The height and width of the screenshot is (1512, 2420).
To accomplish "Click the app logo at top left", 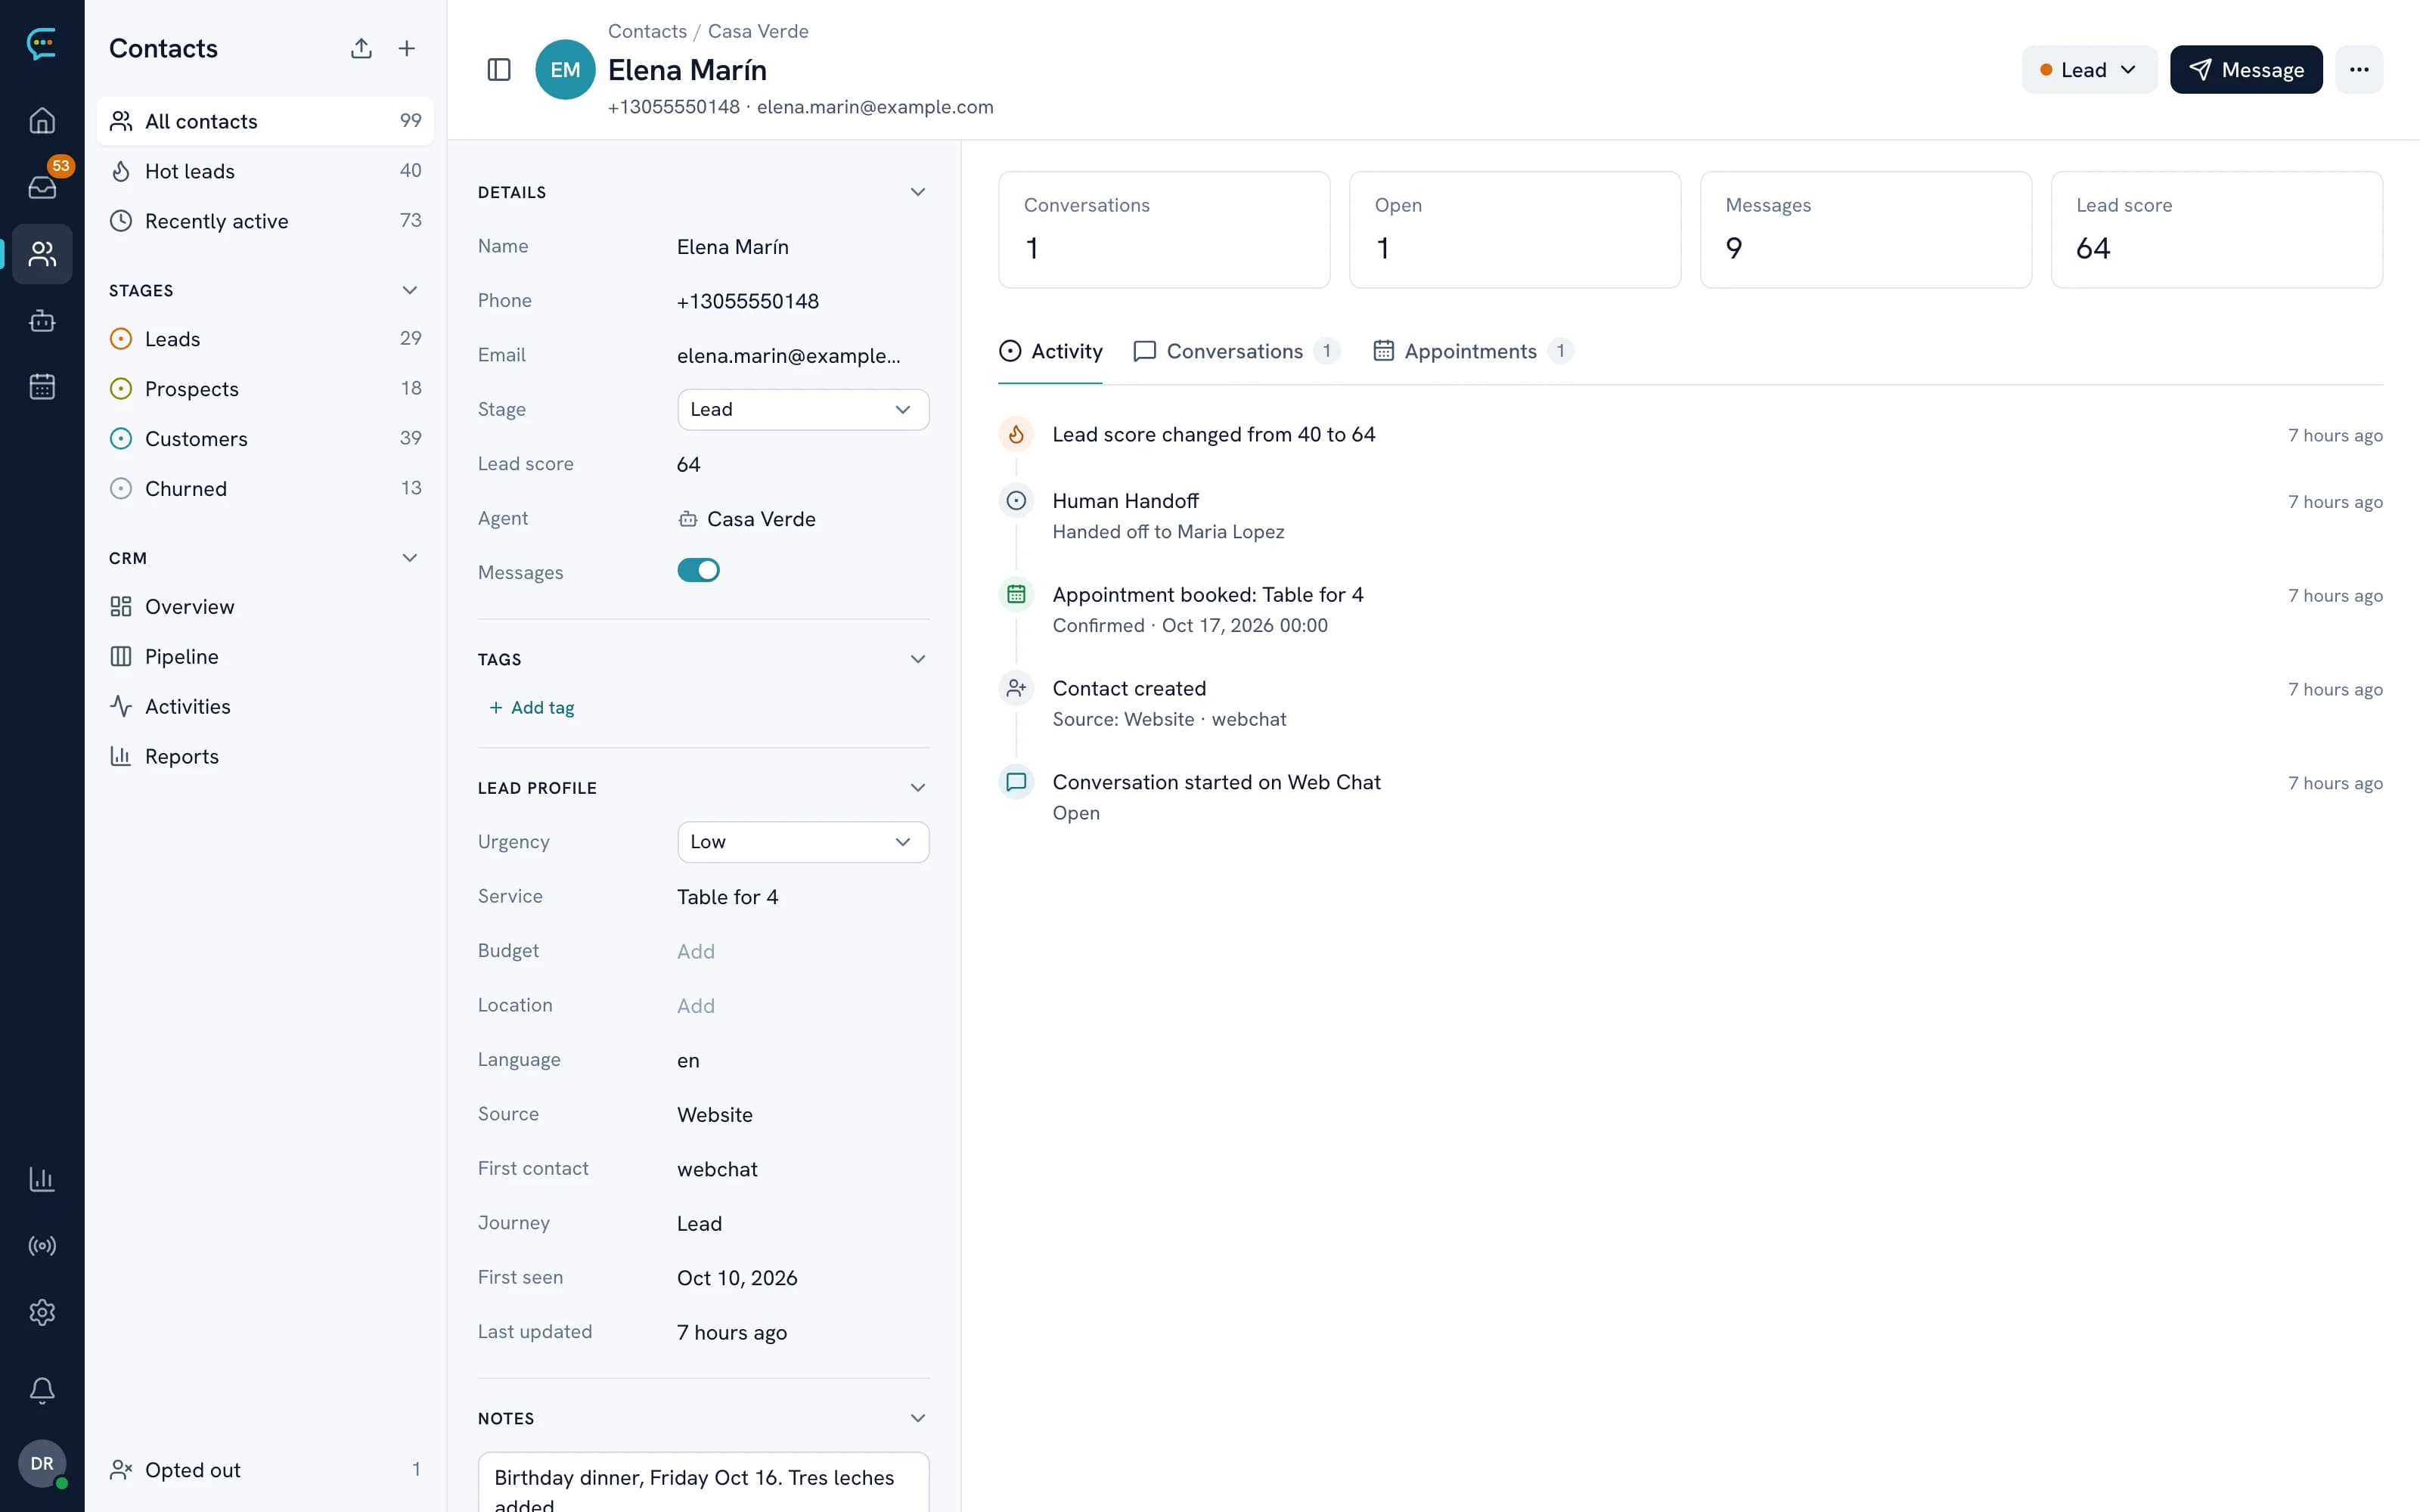I will [x=42, y=42].
